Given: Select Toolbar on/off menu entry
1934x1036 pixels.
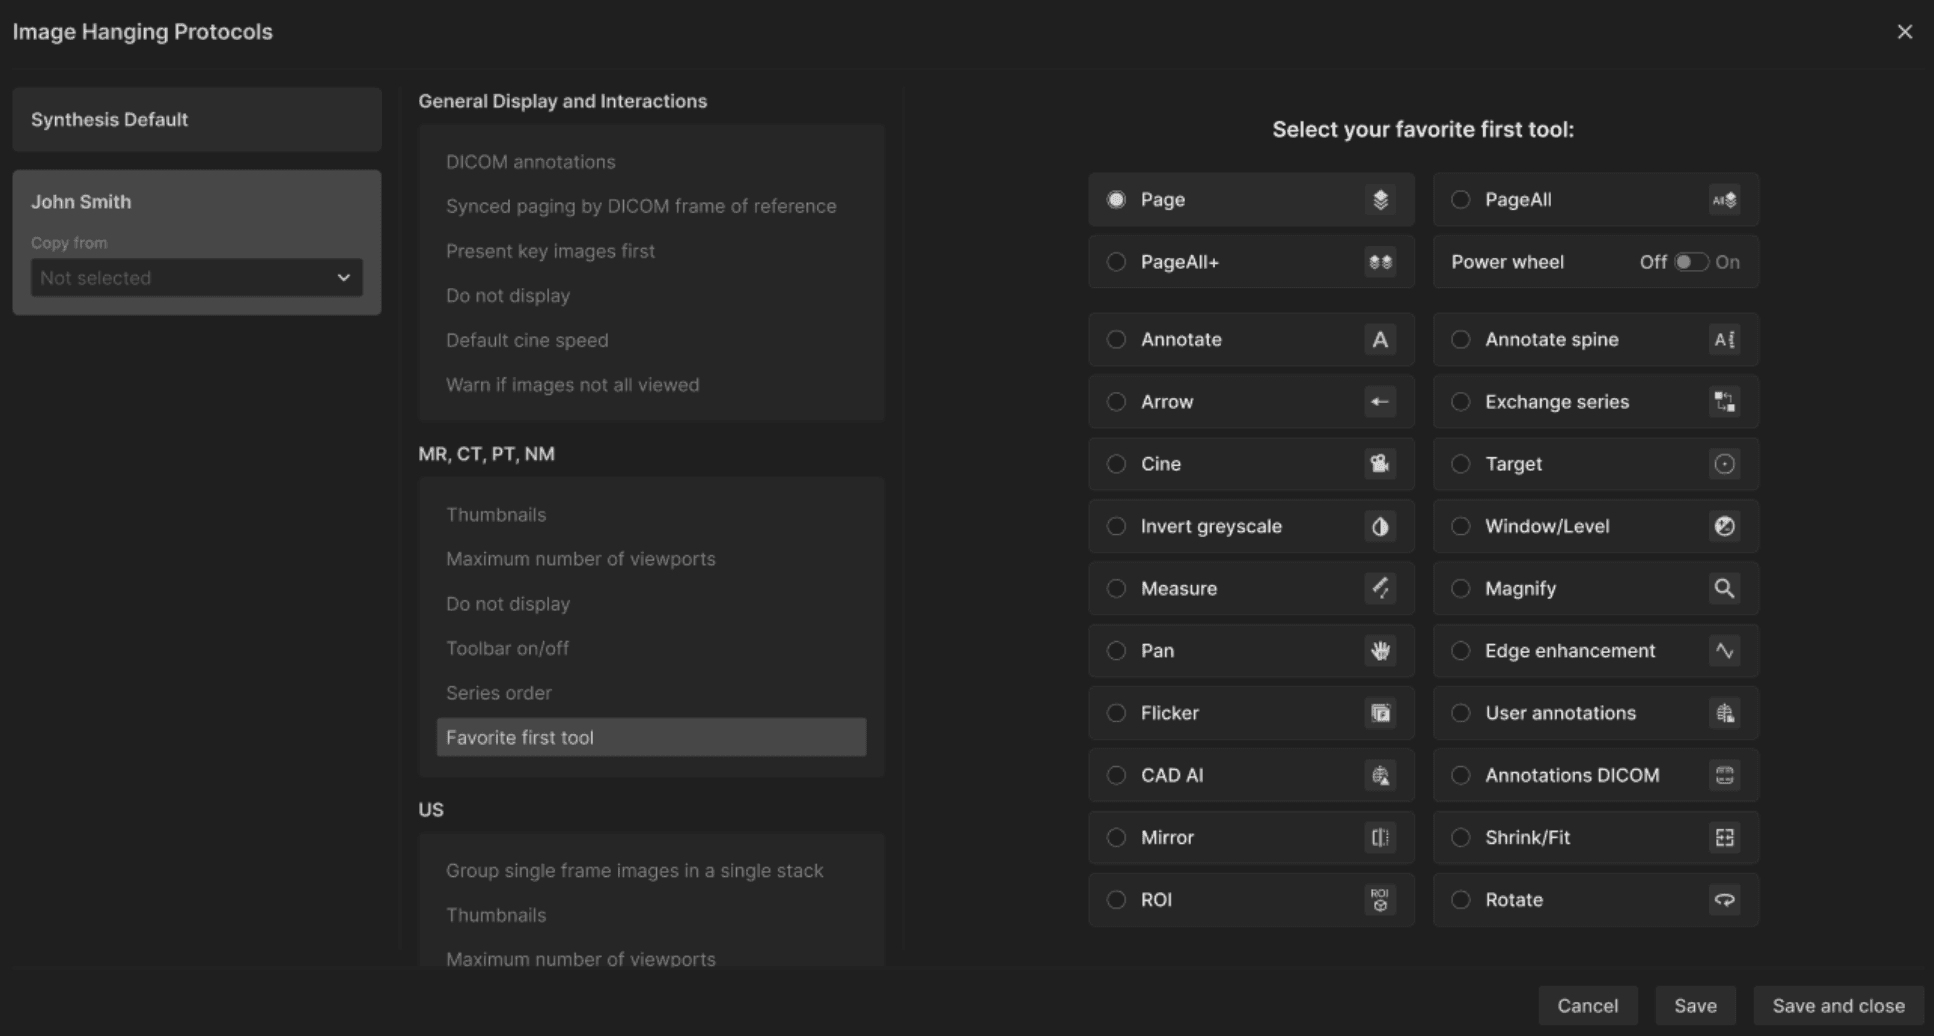Looking at the screenshot, I should pos(507,648).
